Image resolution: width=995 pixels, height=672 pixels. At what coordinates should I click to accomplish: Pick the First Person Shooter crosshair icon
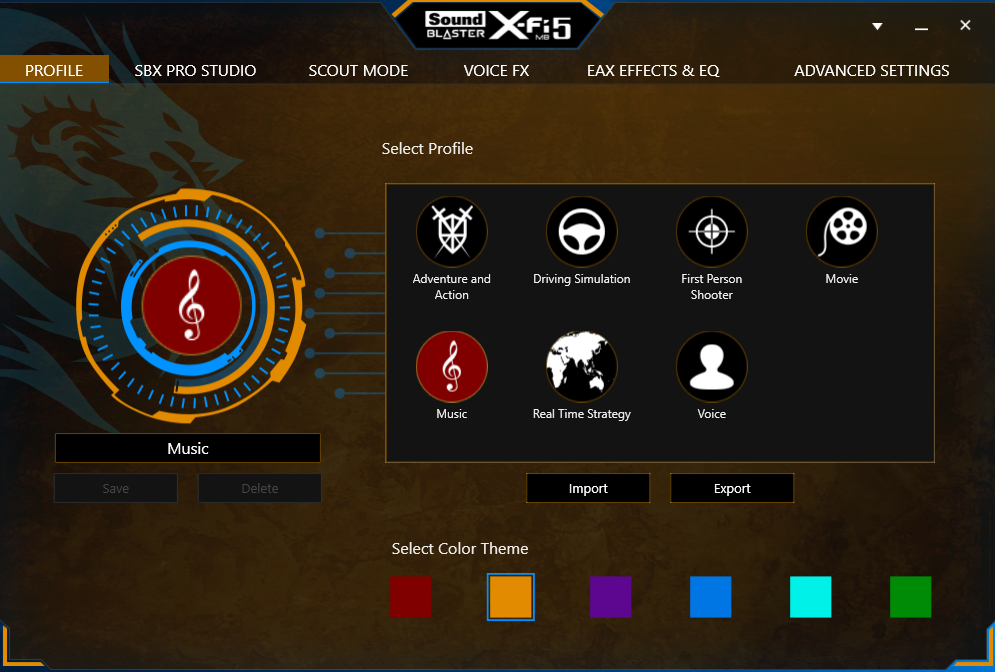[712, 232]
